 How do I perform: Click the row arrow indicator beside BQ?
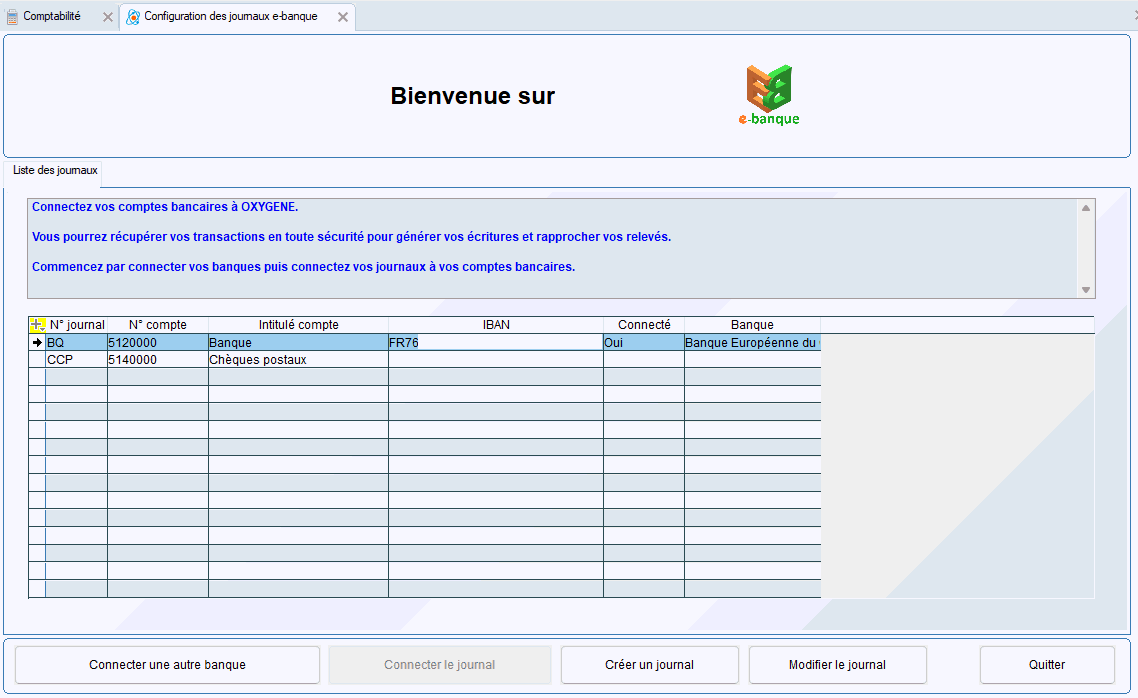(37, 342)
